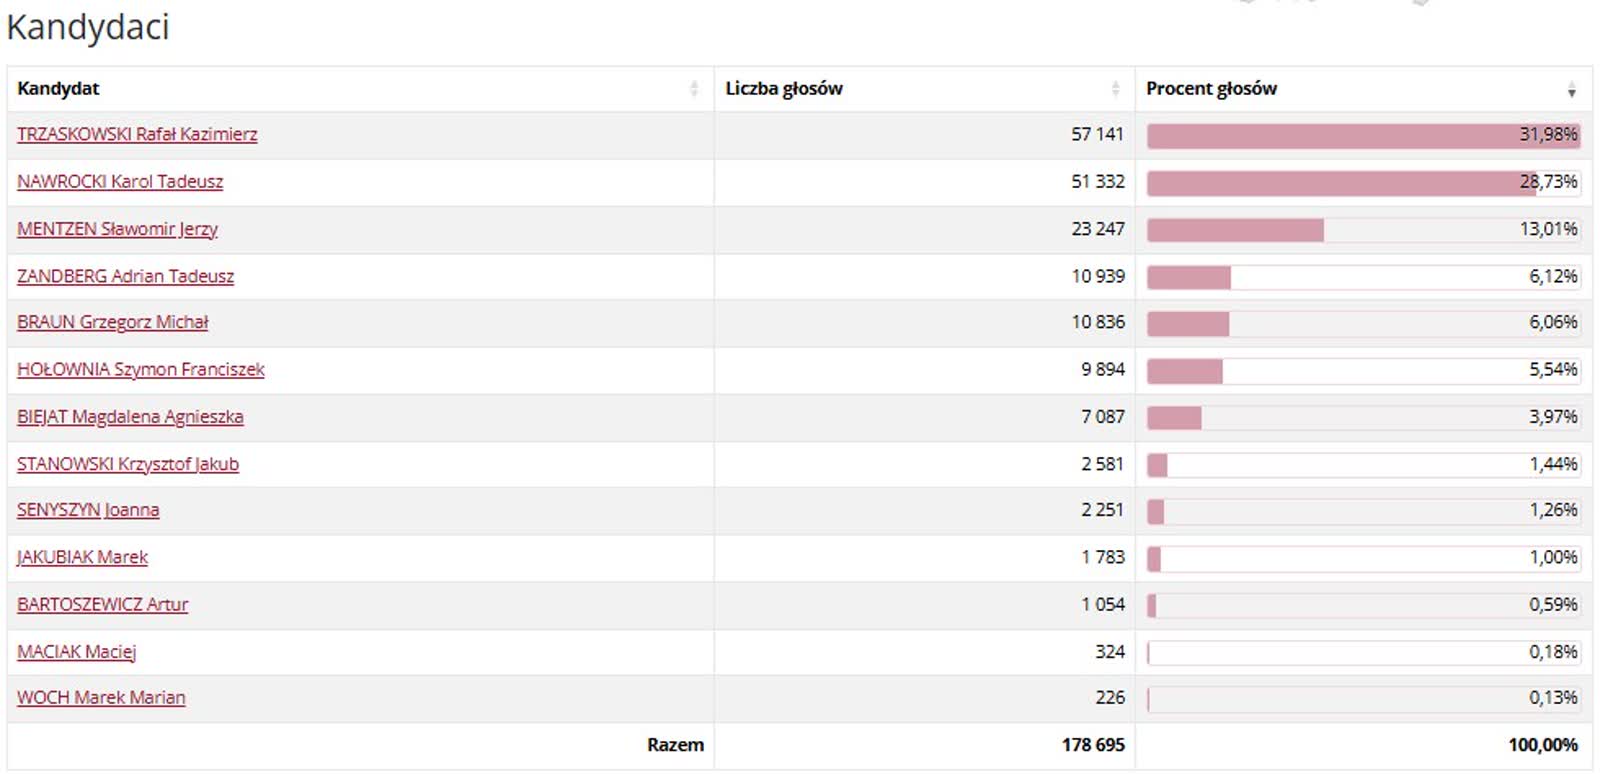This screenshot has height=774, width=1600.
Task: Open NAWROCKI Karol Tadeusz candidate page
Action: click(x=120, y=182)
